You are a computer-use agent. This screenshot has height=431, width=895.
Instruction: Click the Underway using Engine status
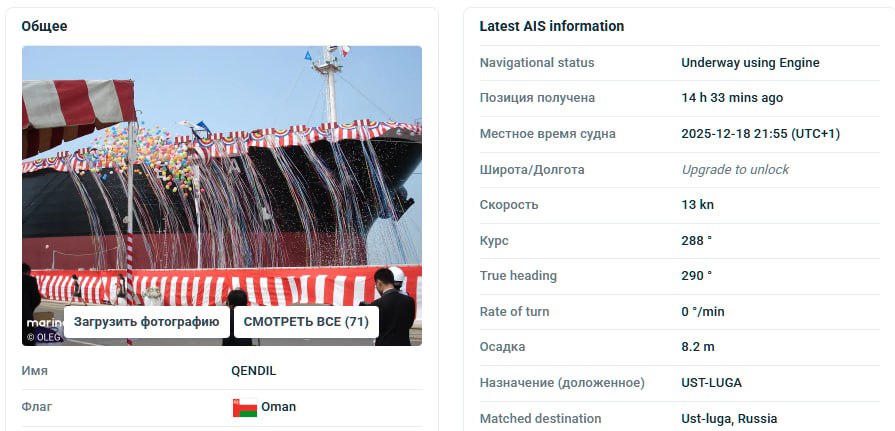[x=750, y=63]
